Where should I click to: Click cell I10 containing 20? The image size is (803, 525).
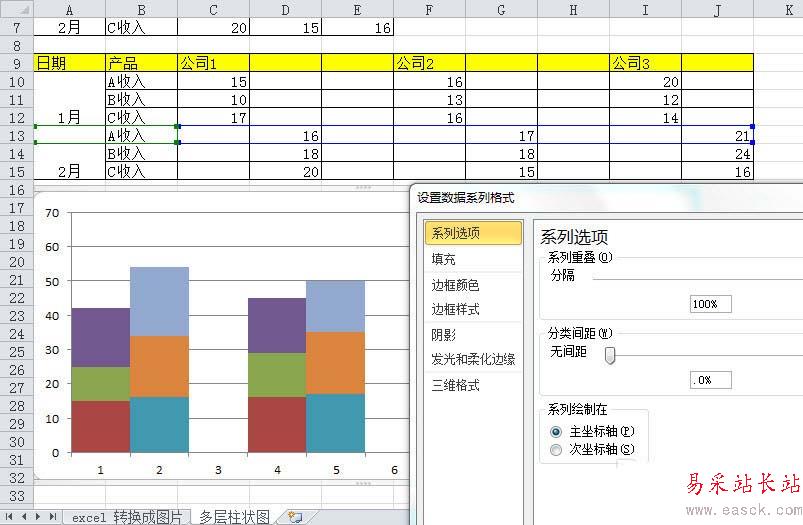pyautogui.click(x=645, y=81)
